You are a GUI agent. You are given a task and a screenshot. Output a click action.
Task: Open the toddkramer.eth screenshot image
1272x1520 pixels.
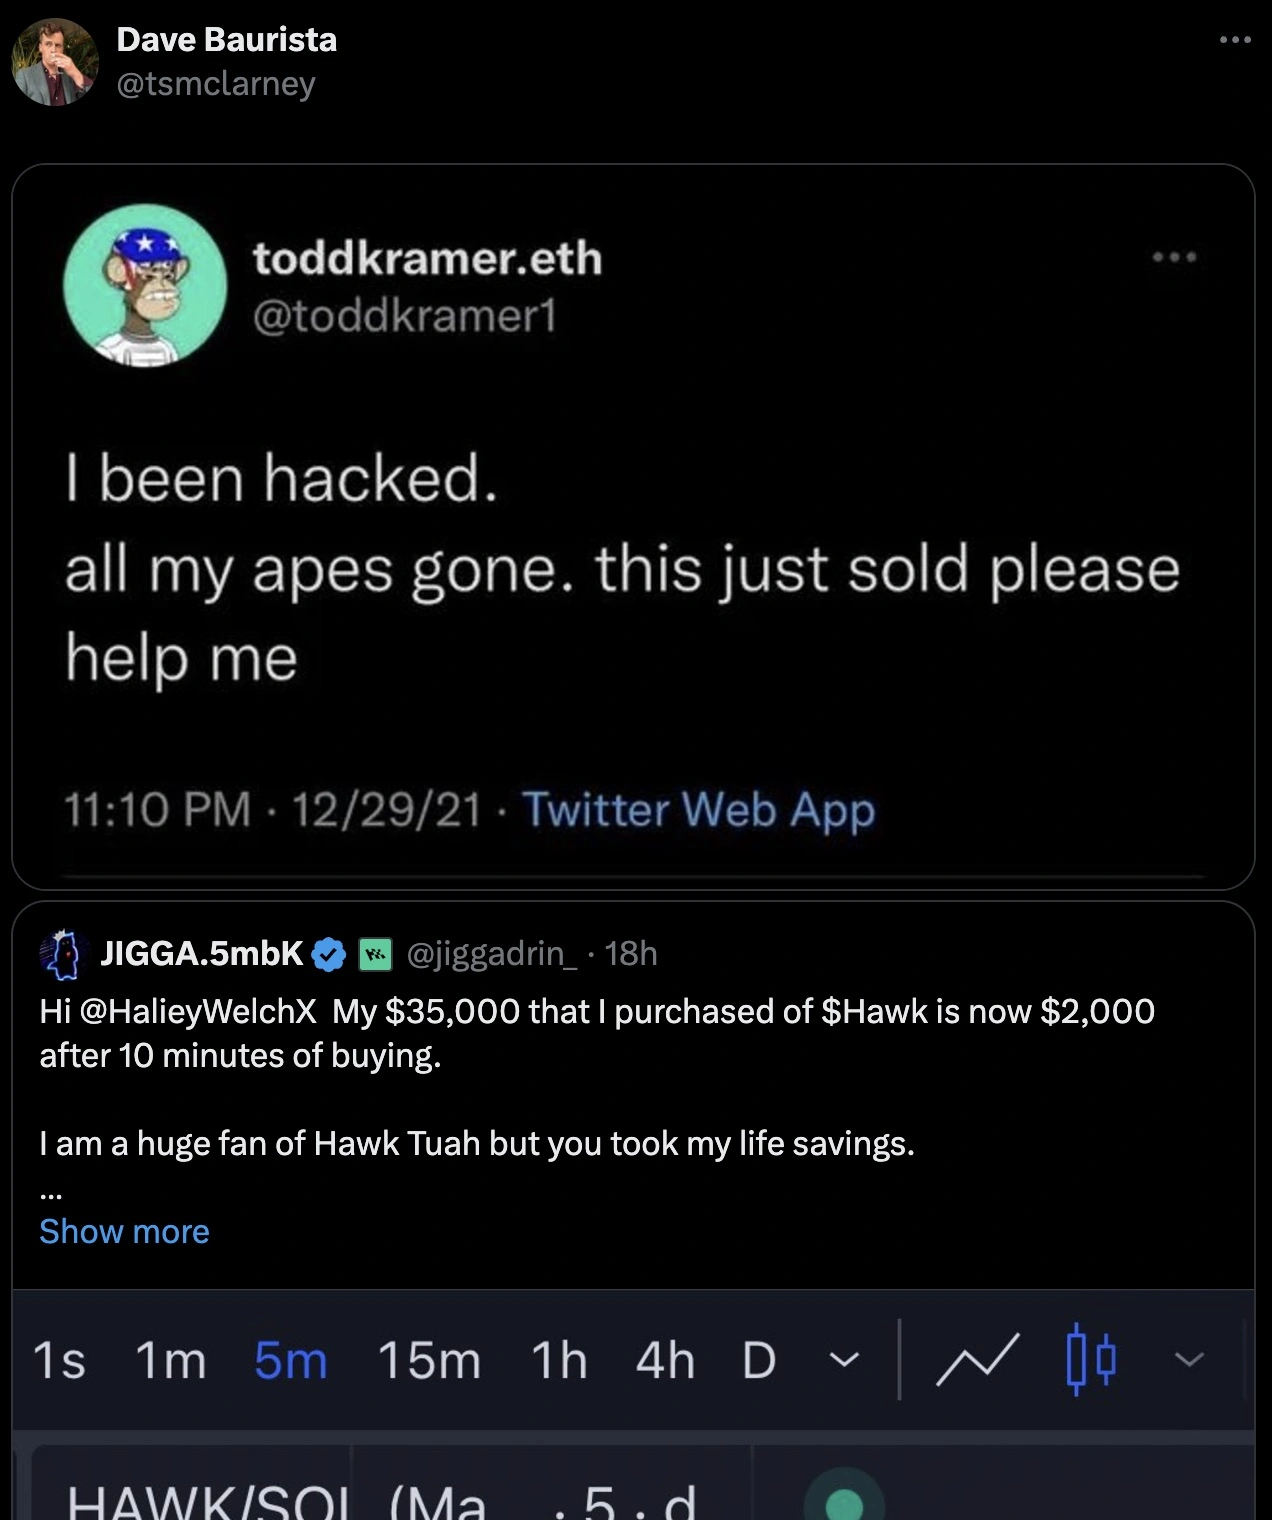click(633, 526)
